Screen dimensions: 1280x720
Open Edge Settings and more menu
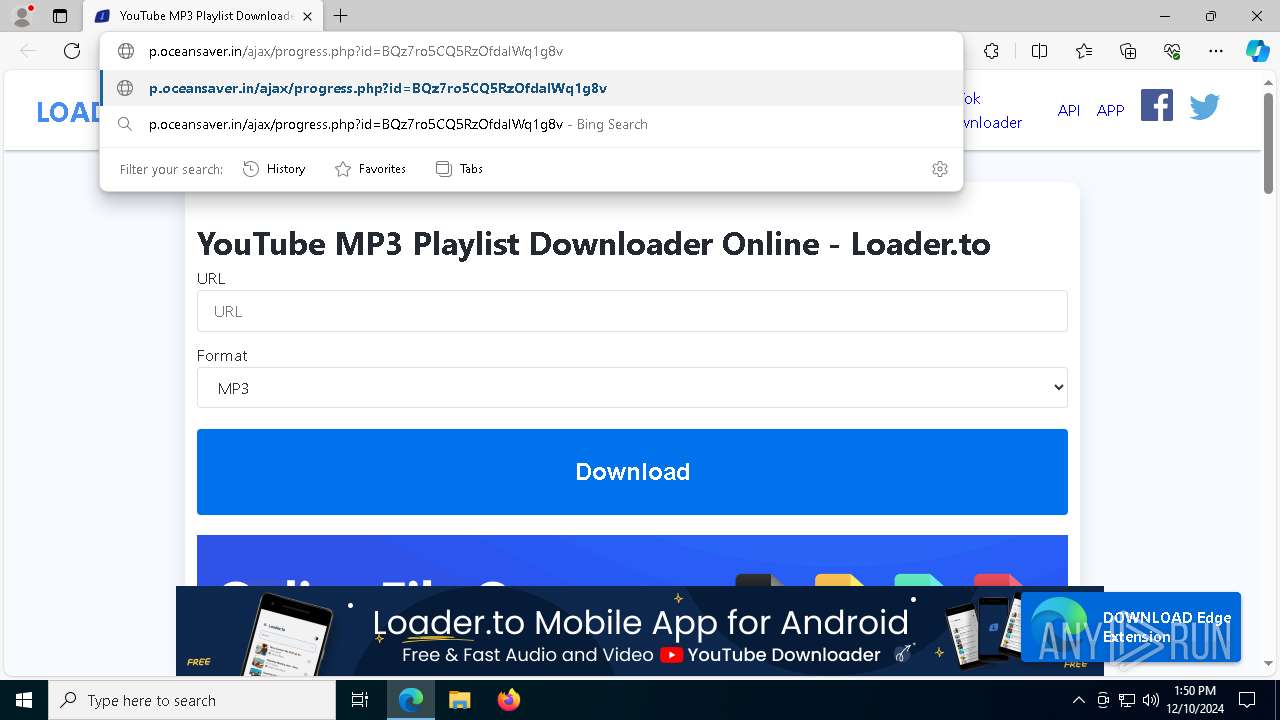pos(1216,51)
